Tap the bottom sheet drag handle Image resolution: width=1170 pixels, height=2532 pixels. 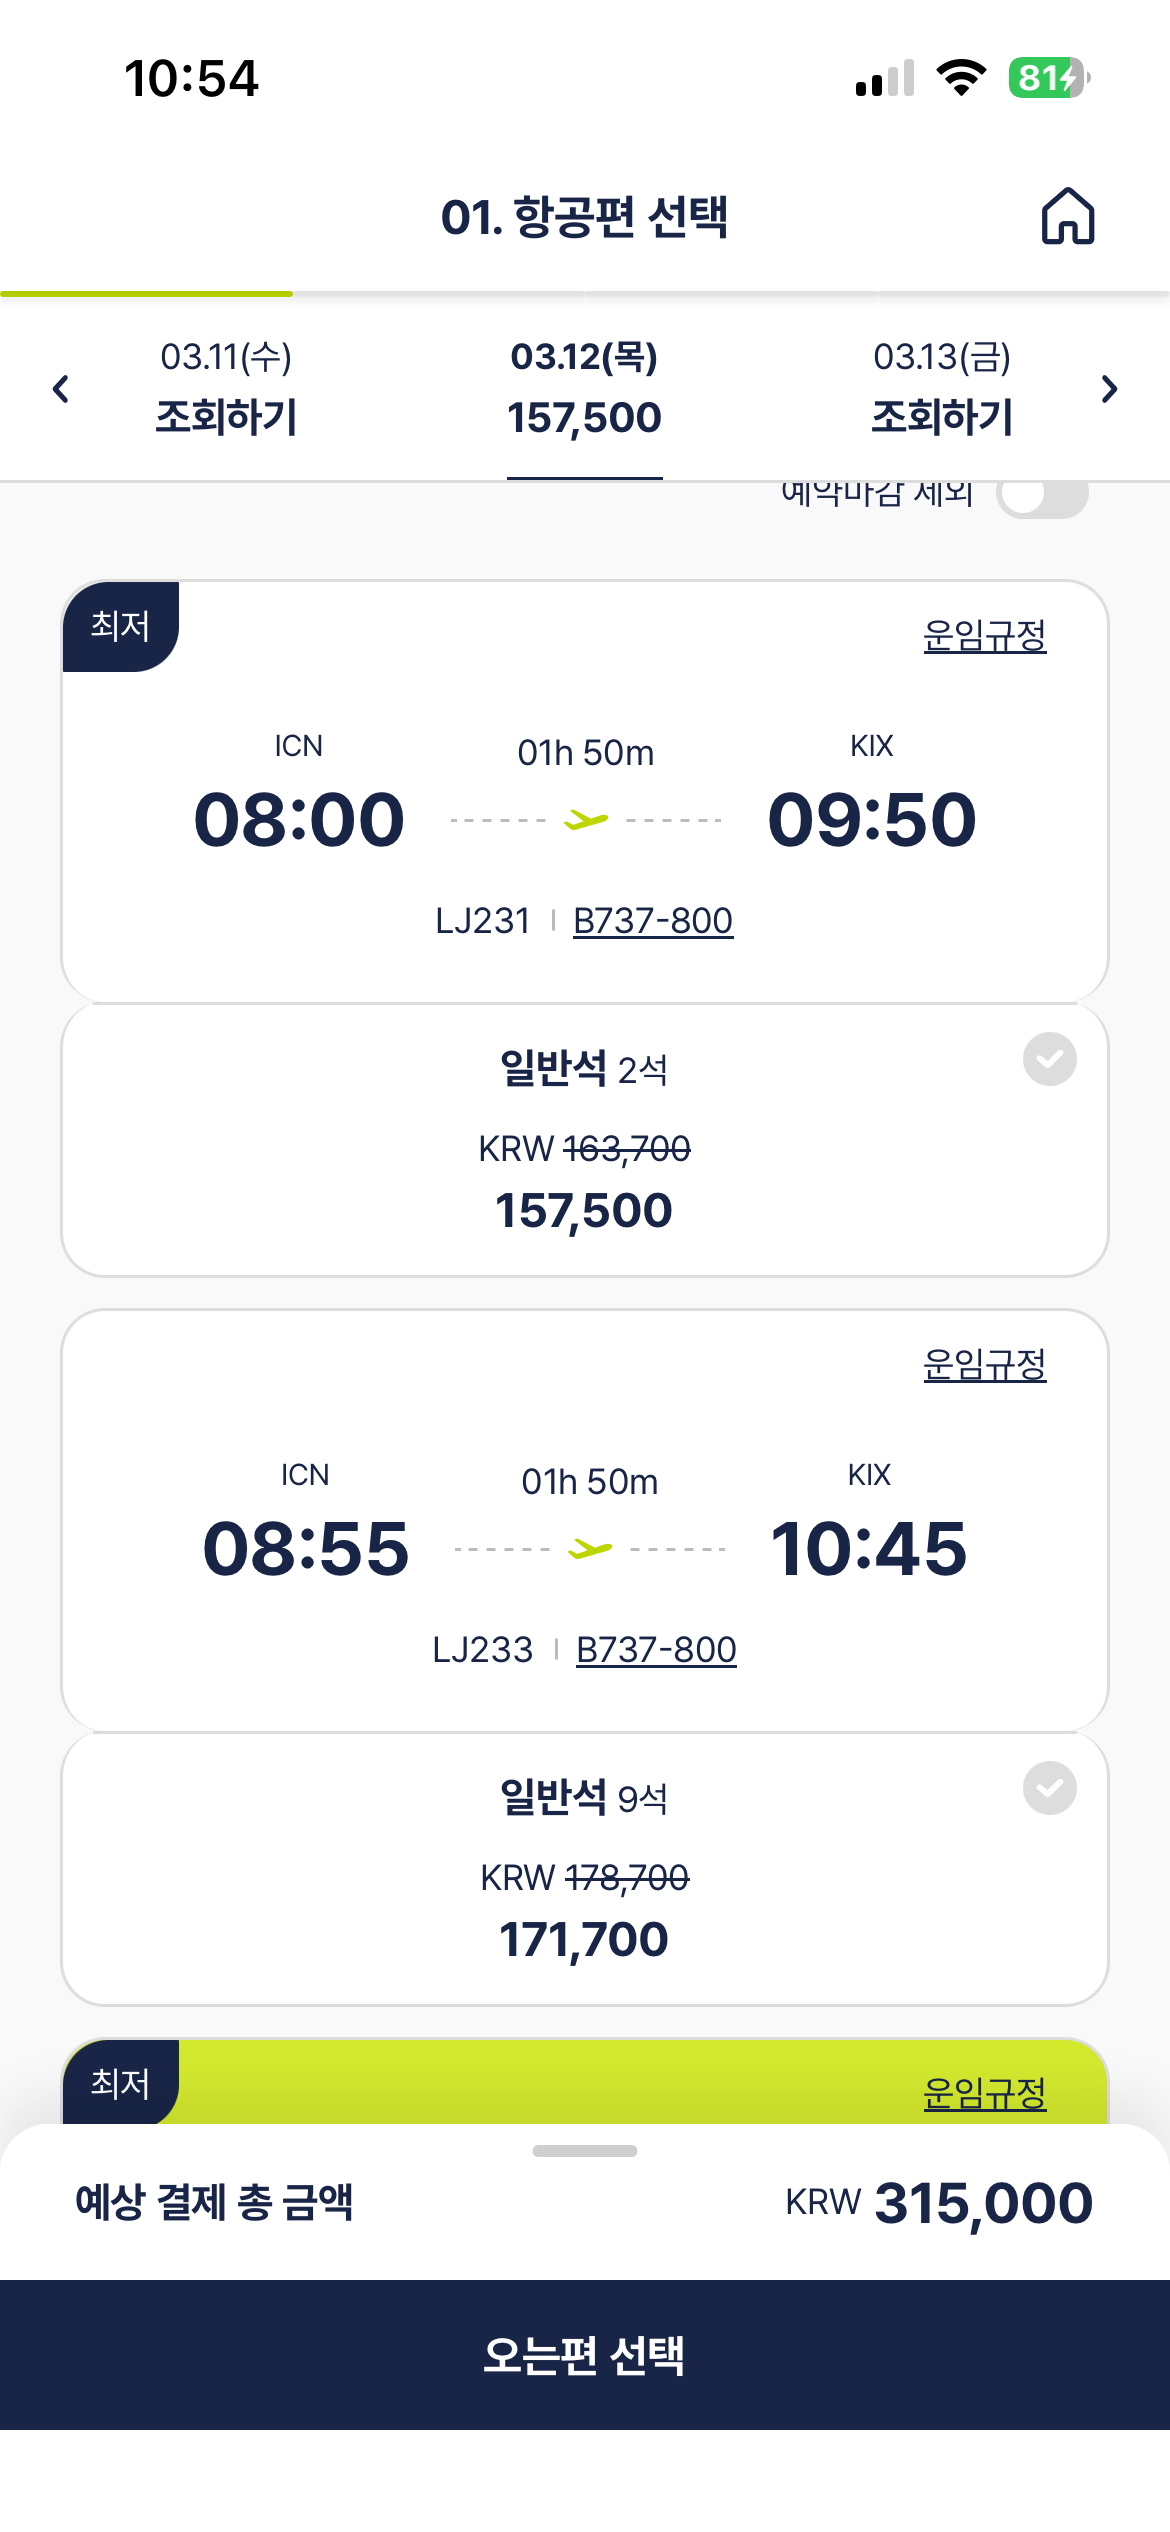tap(585, 2151)
